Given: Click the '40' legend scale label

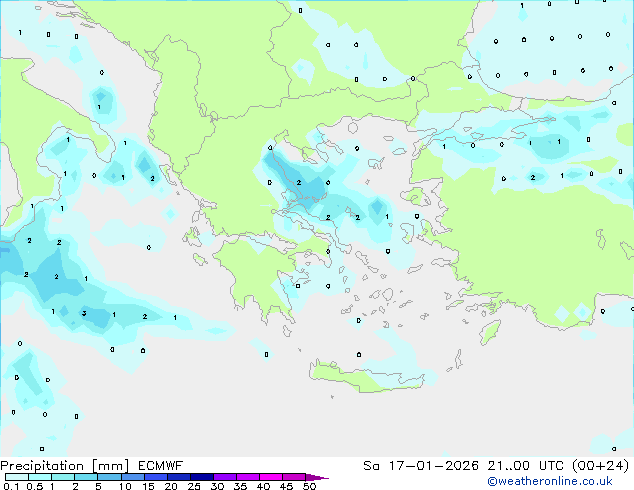Looking at the screenshot, I should (263, 486).
